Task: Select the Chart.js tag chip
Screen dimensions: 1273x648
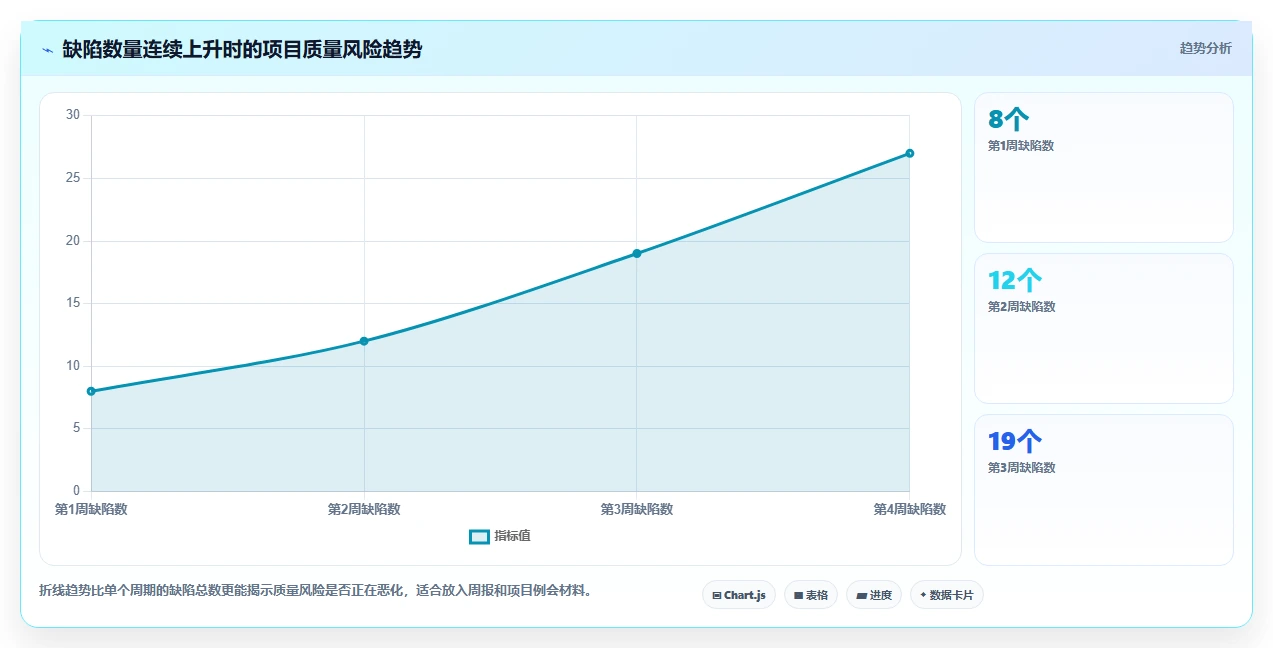Action: click(738, 595)
